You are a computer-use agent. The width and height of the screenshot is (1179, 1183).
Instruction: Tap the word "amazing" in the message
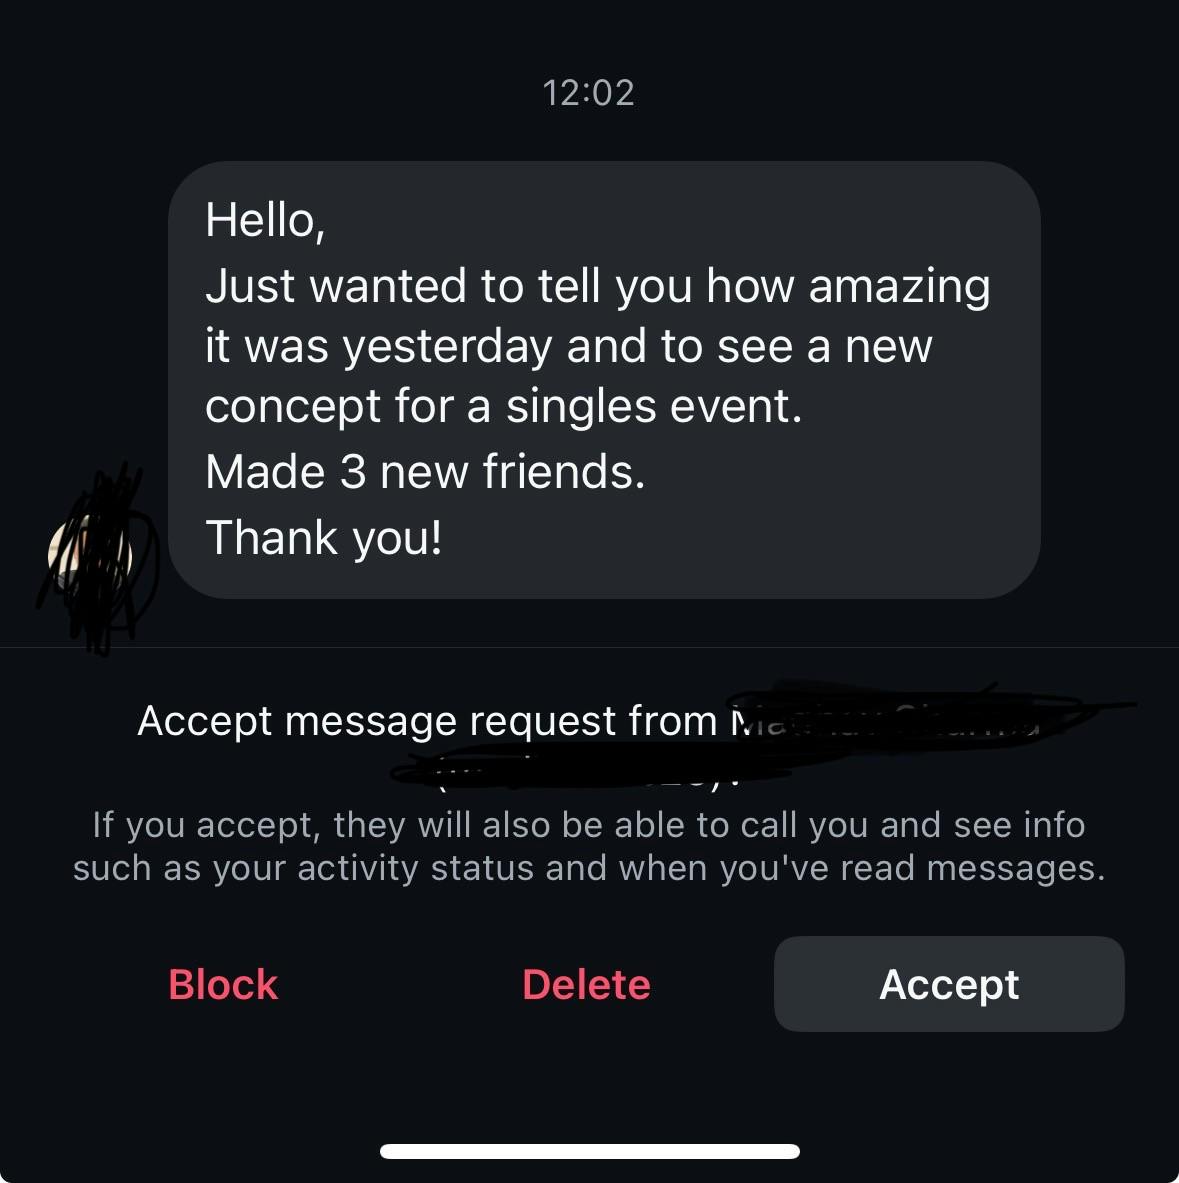pyautogui.click(x=899, y=286)
